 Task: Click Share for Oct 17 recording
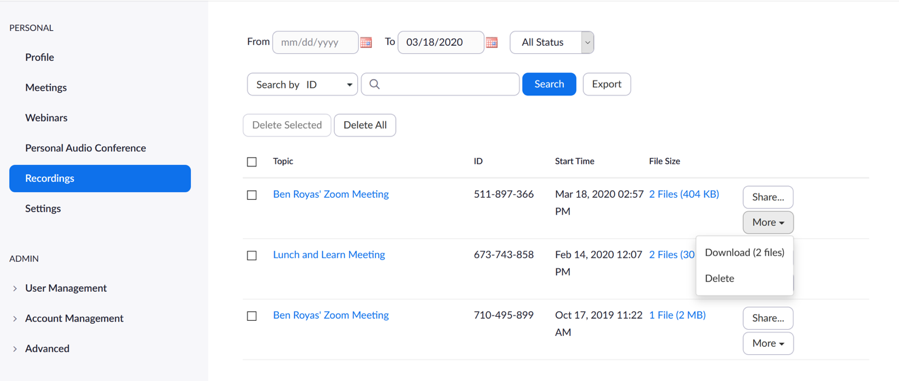click(x=768, y=318)
